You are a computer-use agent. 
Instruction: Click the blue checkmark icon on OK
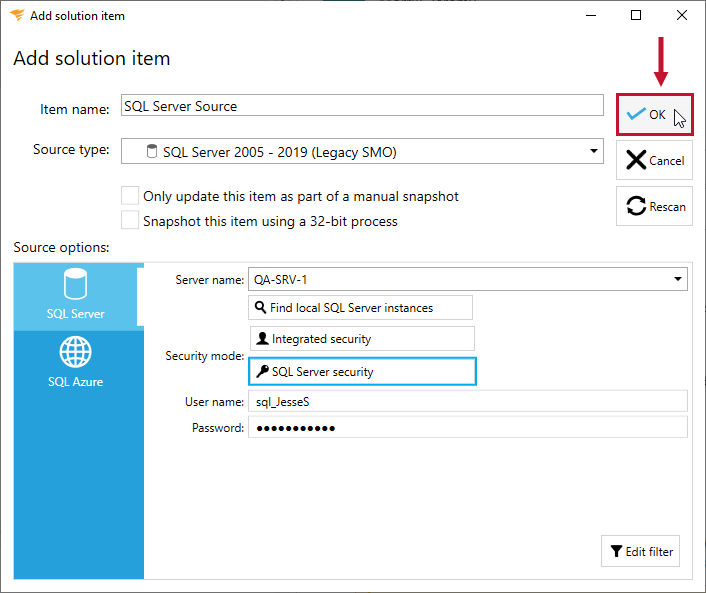636,113
